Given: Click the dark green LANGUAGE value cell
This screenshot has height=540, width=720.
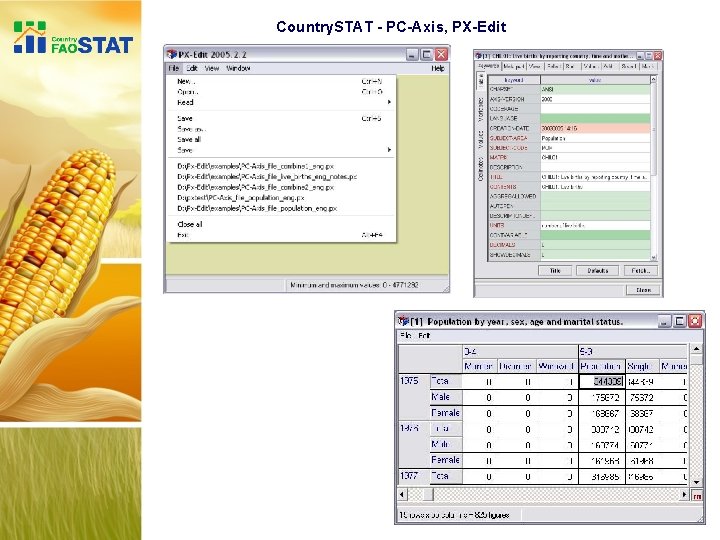Looking at the screenshot, I should (595, 118).
